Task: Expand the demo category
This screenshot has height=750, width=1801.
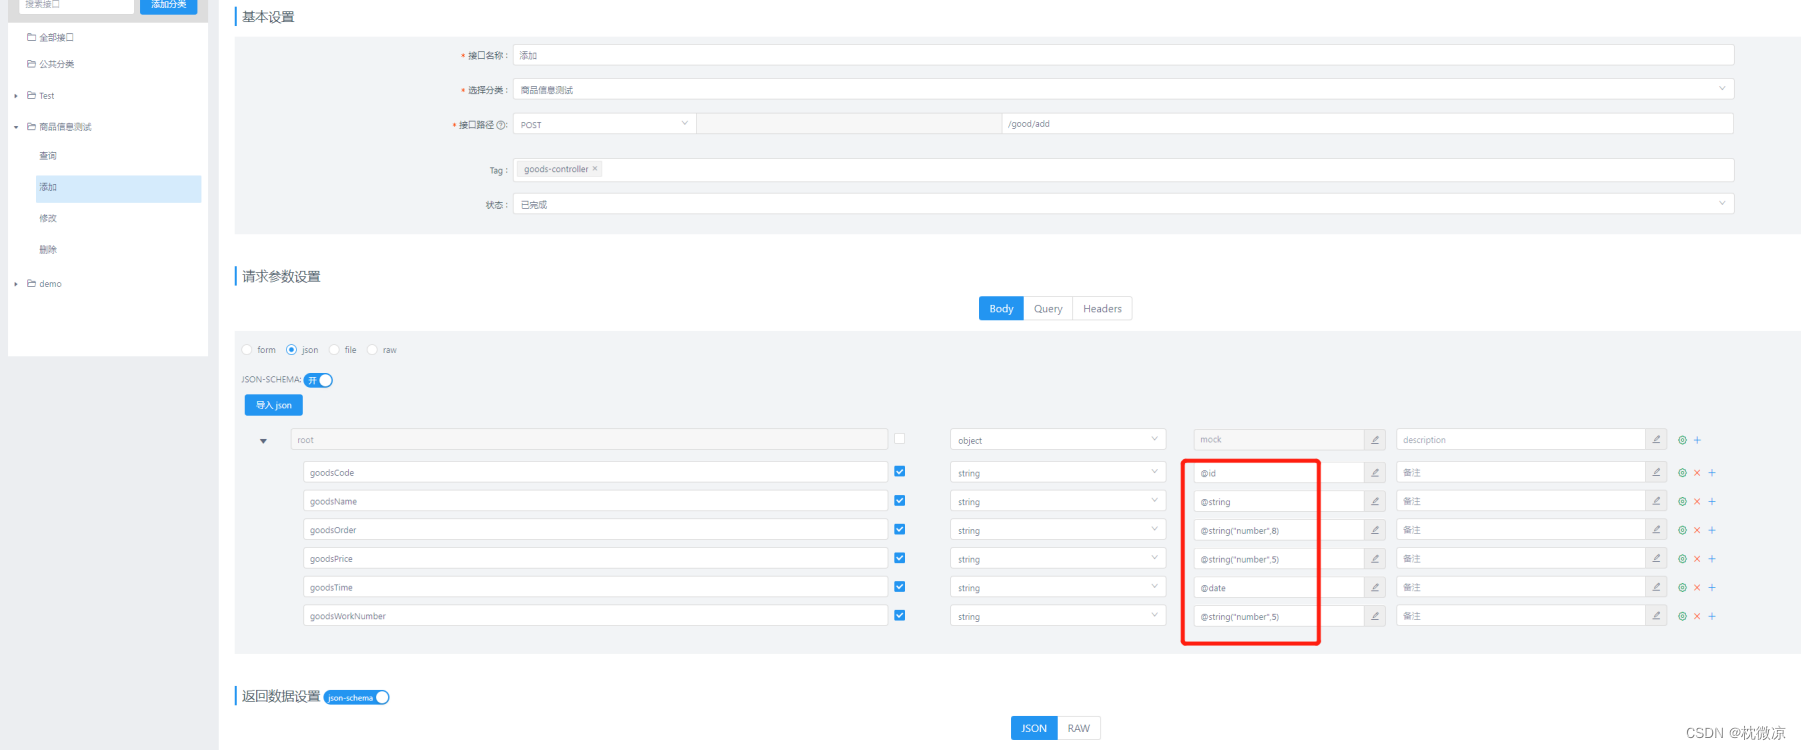Action: (x=16, y=284)
